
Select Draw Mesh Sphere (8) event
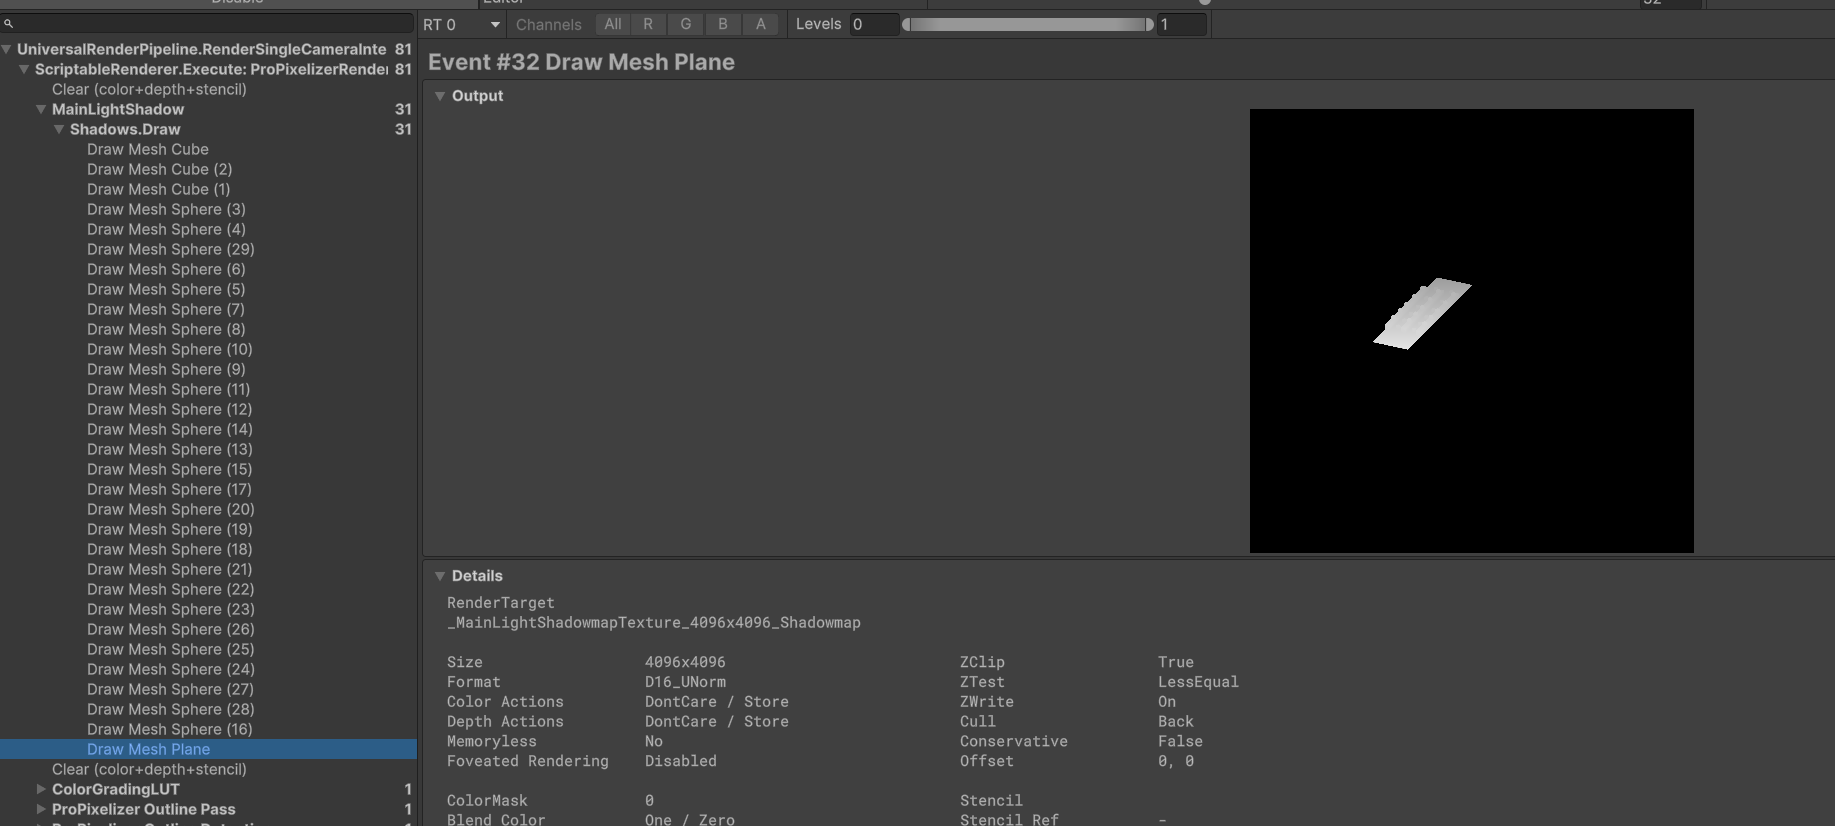tap(166, 329)
